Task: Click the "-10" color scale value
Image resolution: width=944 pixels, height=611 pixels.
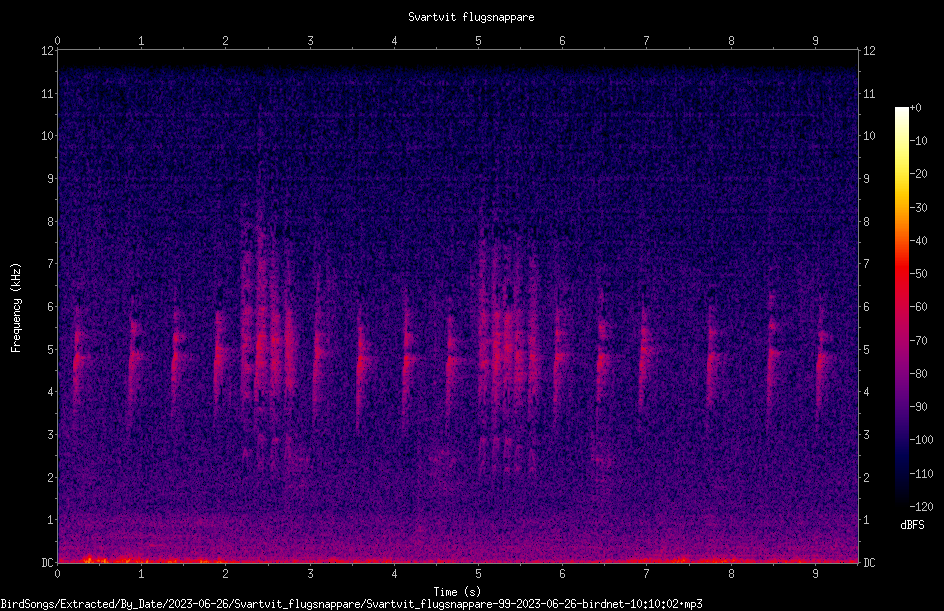Action: (x=918, y=141)
